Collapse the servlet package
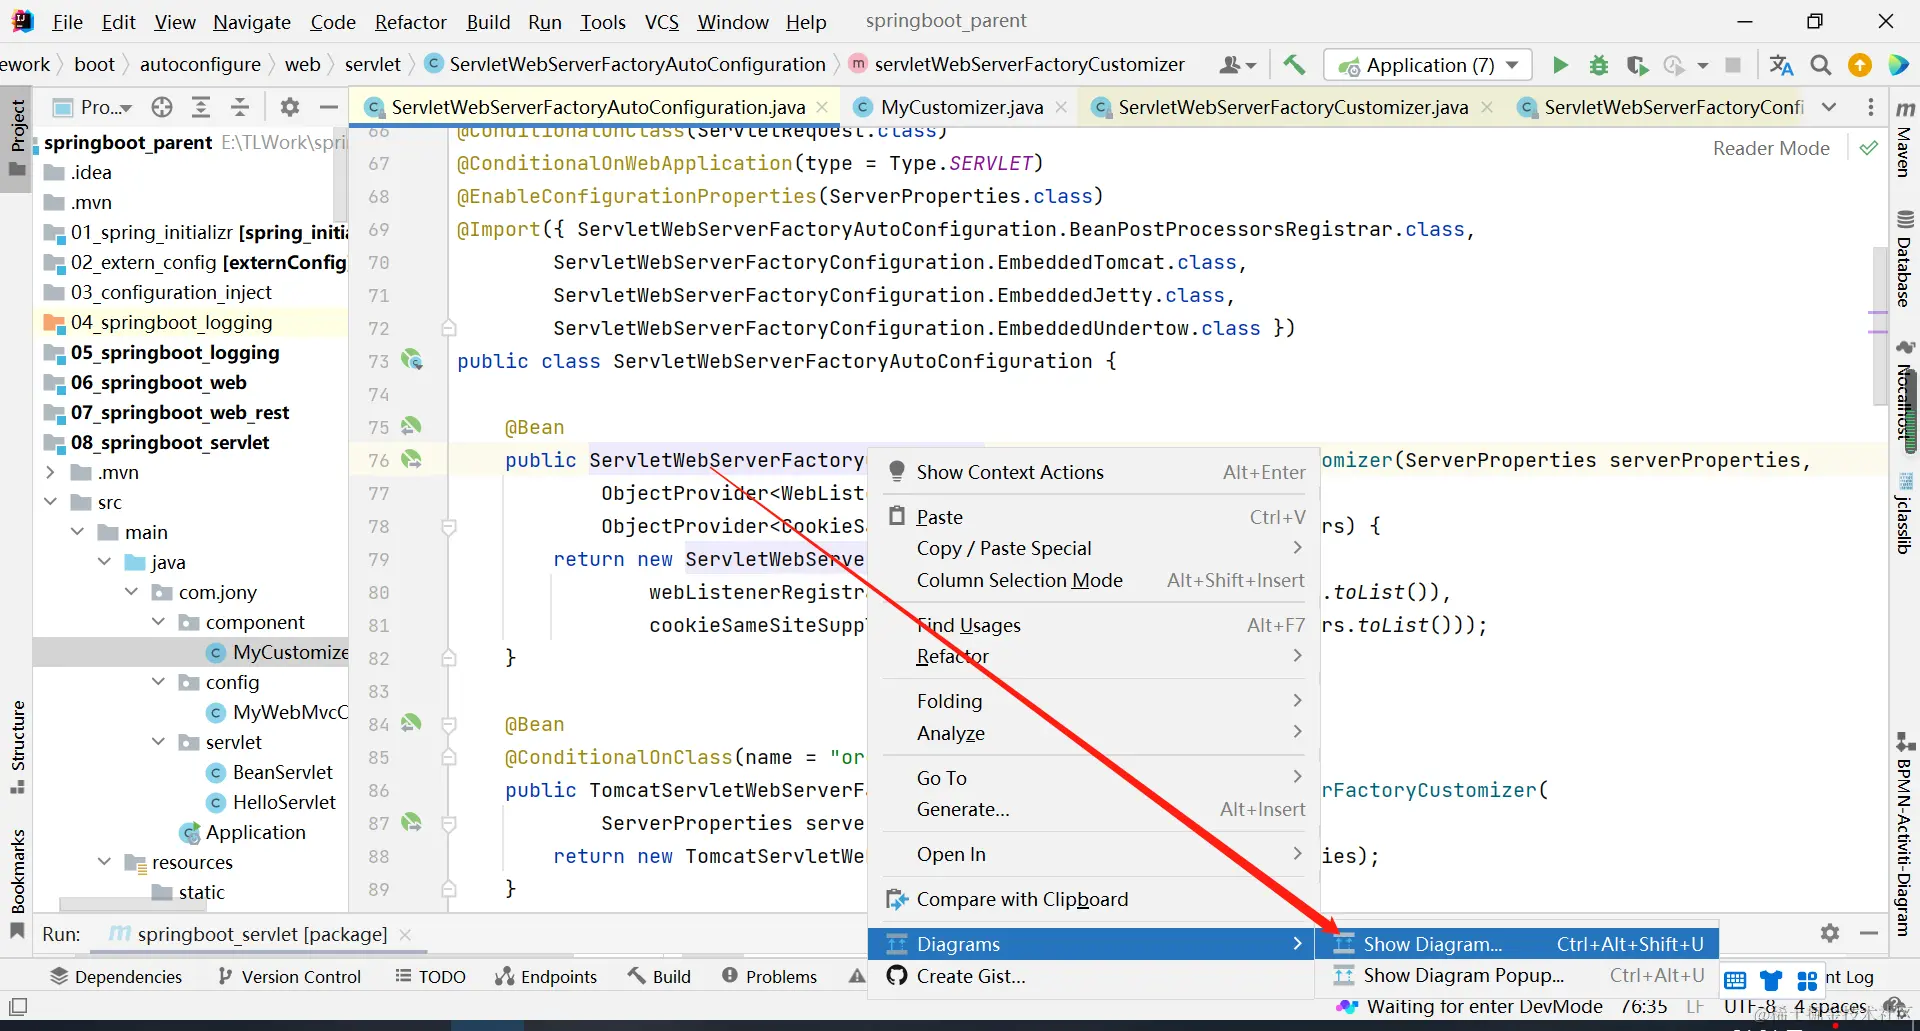This screenshot has width=1920, height=1031. pyautogui.click(x=158, y=742)
